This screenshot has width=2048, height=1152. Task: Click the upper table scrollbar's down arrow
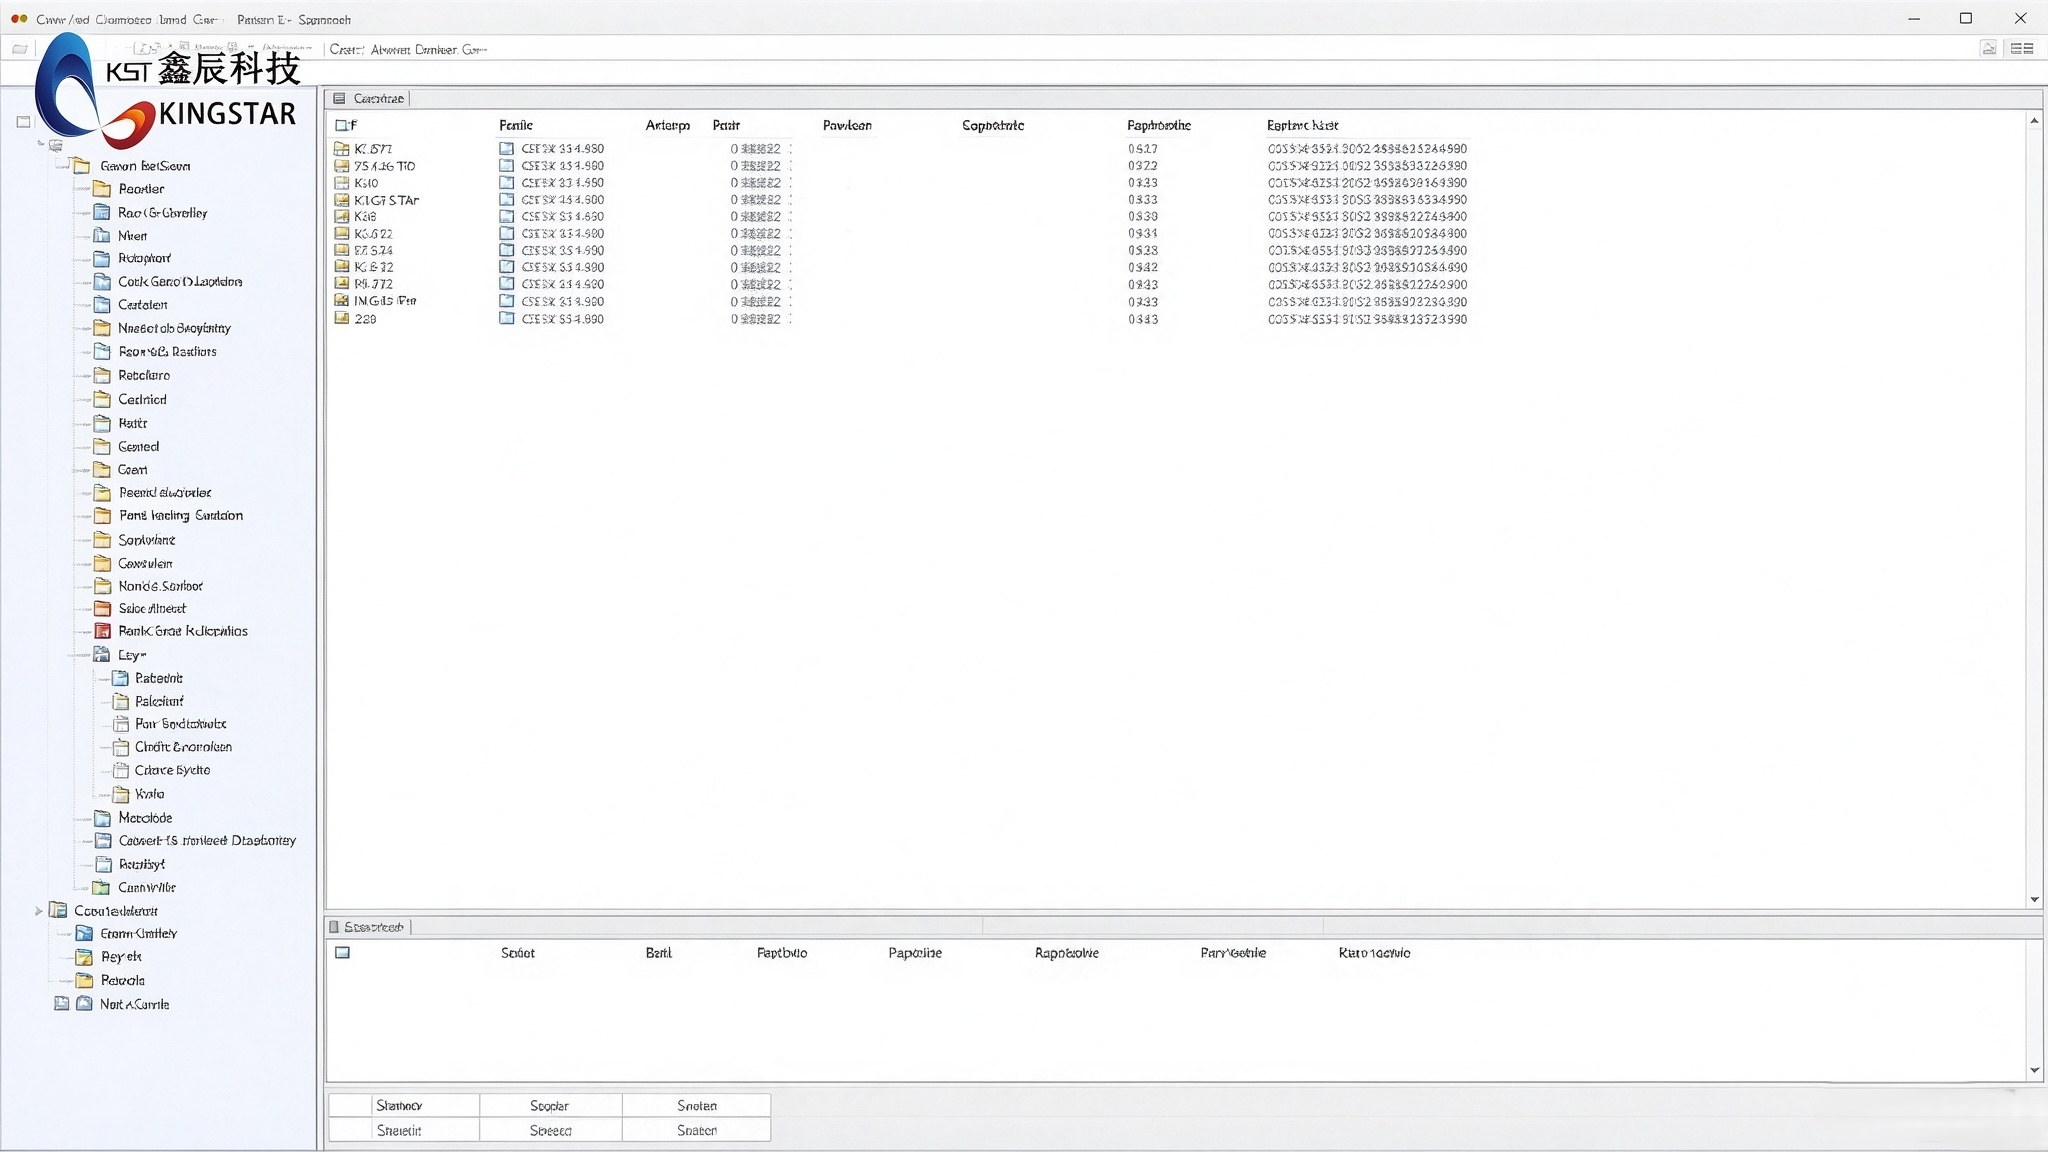(x=2034, y=900)
